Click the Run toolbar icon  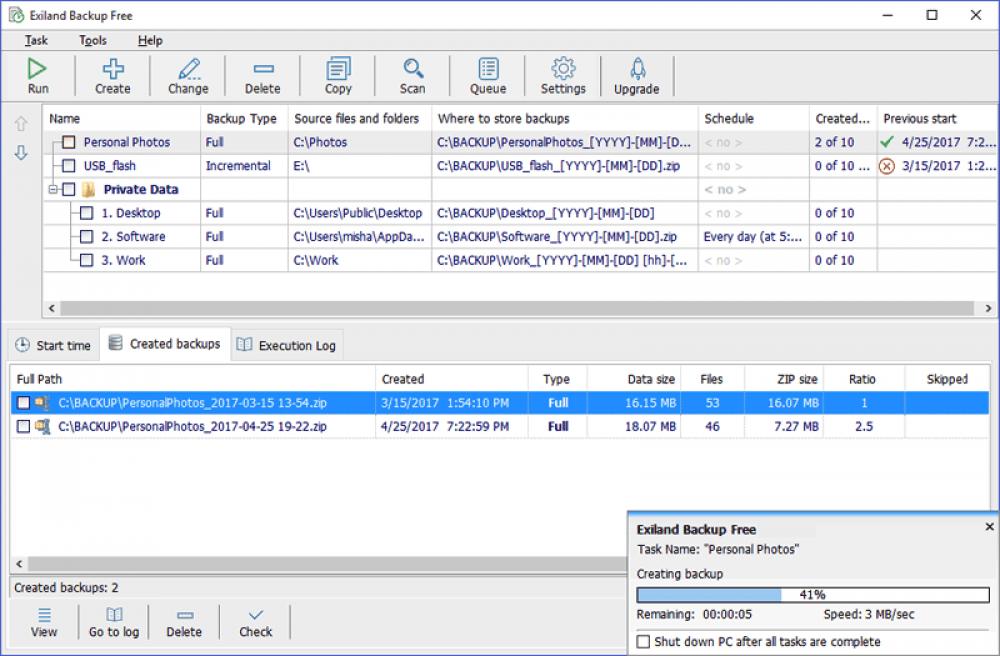coord(38,75)
